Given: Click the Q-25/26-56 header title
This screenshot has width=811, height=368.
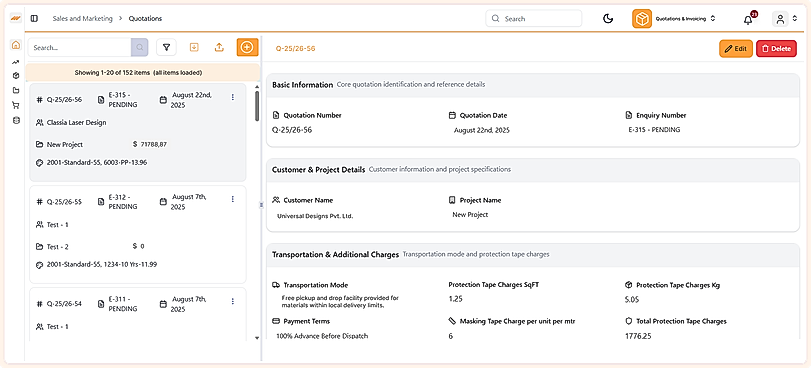Looking at the screenshot, I should pyautogui.click(x=295, y=49).
